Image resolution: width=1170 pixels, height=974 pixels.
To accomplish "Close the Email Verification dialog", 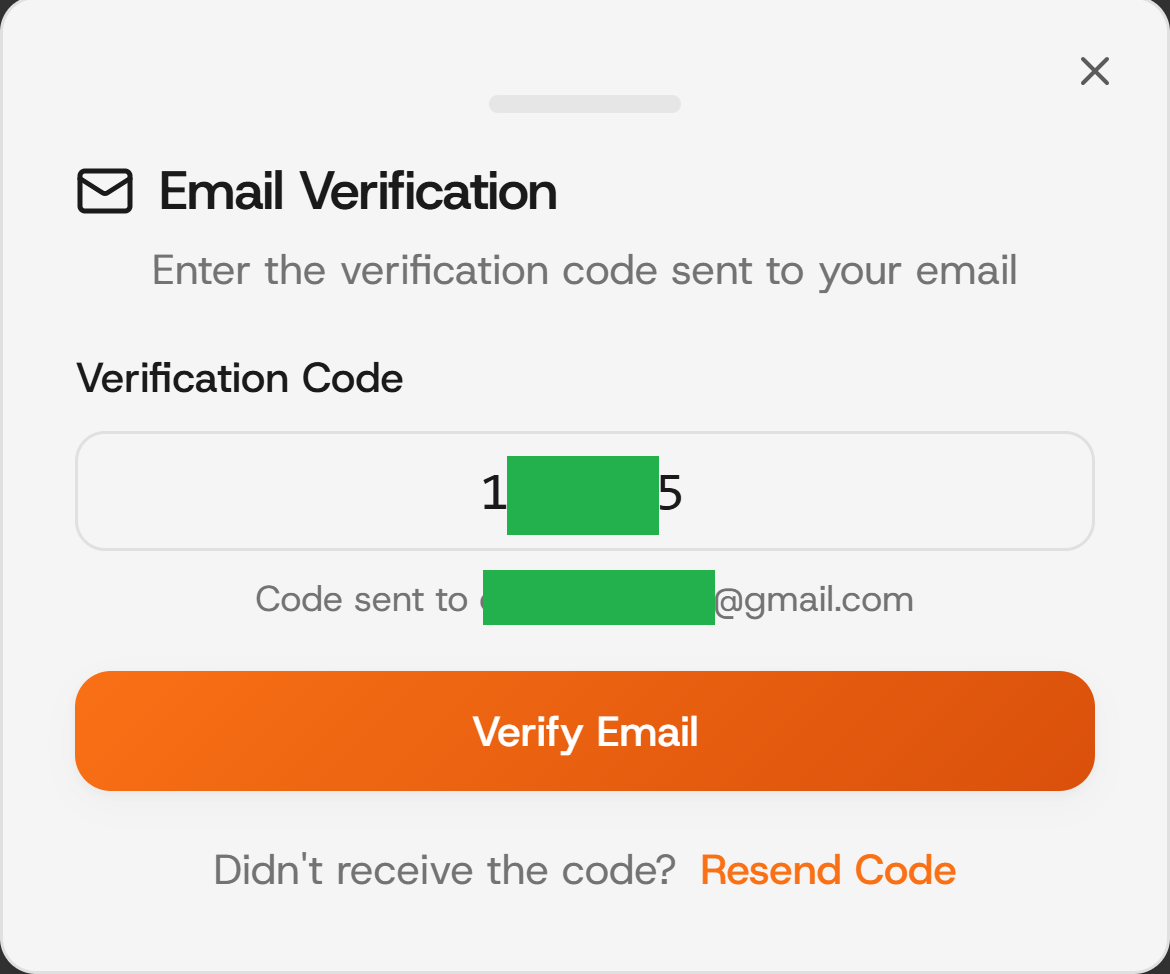I will [1095, 71].
